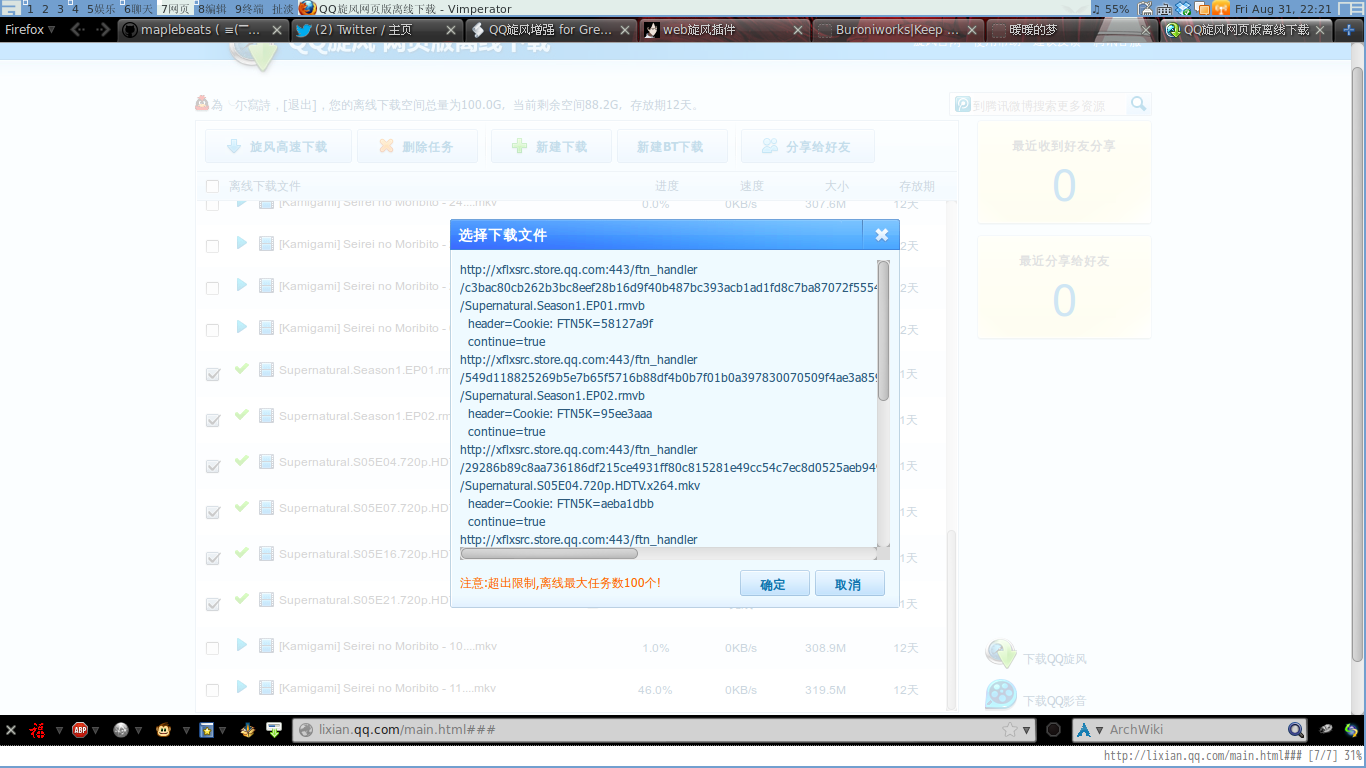Click the music note volume icon showing 55%

[1096, 8]
